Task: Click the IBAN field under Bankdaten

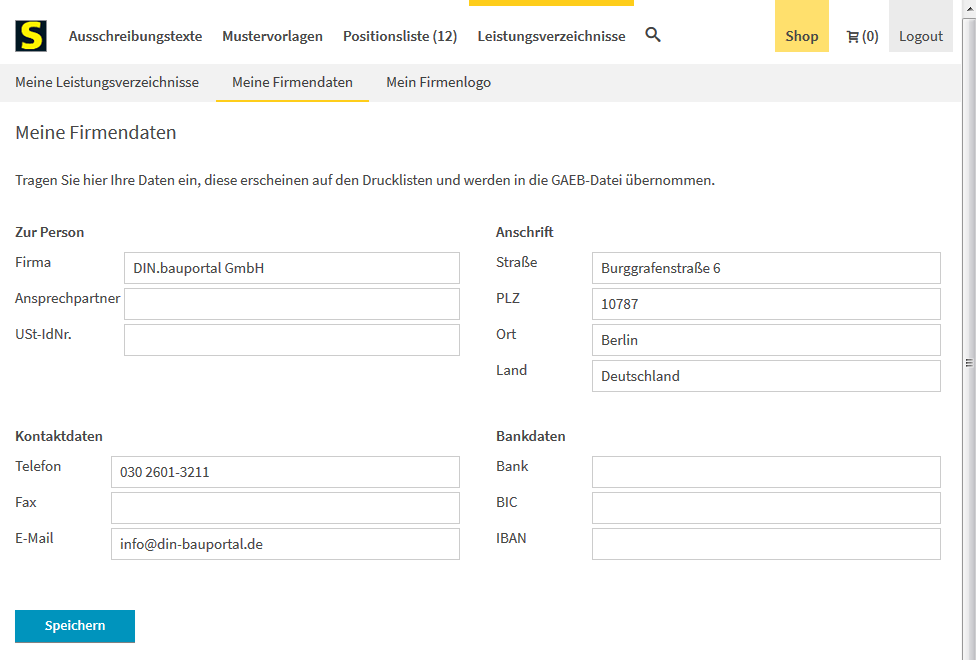Action: click(766, 544)
